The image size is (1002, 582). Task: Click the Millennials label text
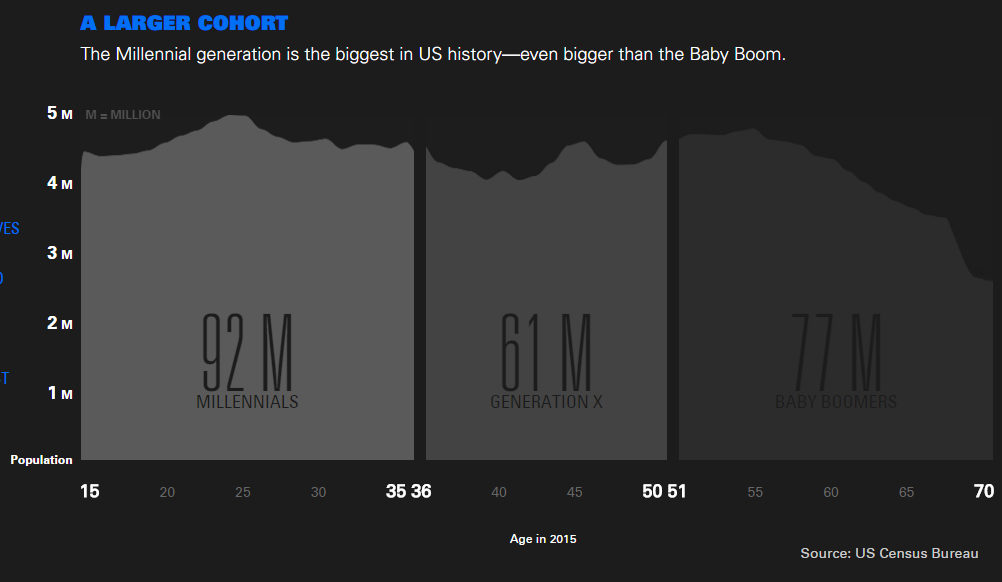tap(247, 402)
